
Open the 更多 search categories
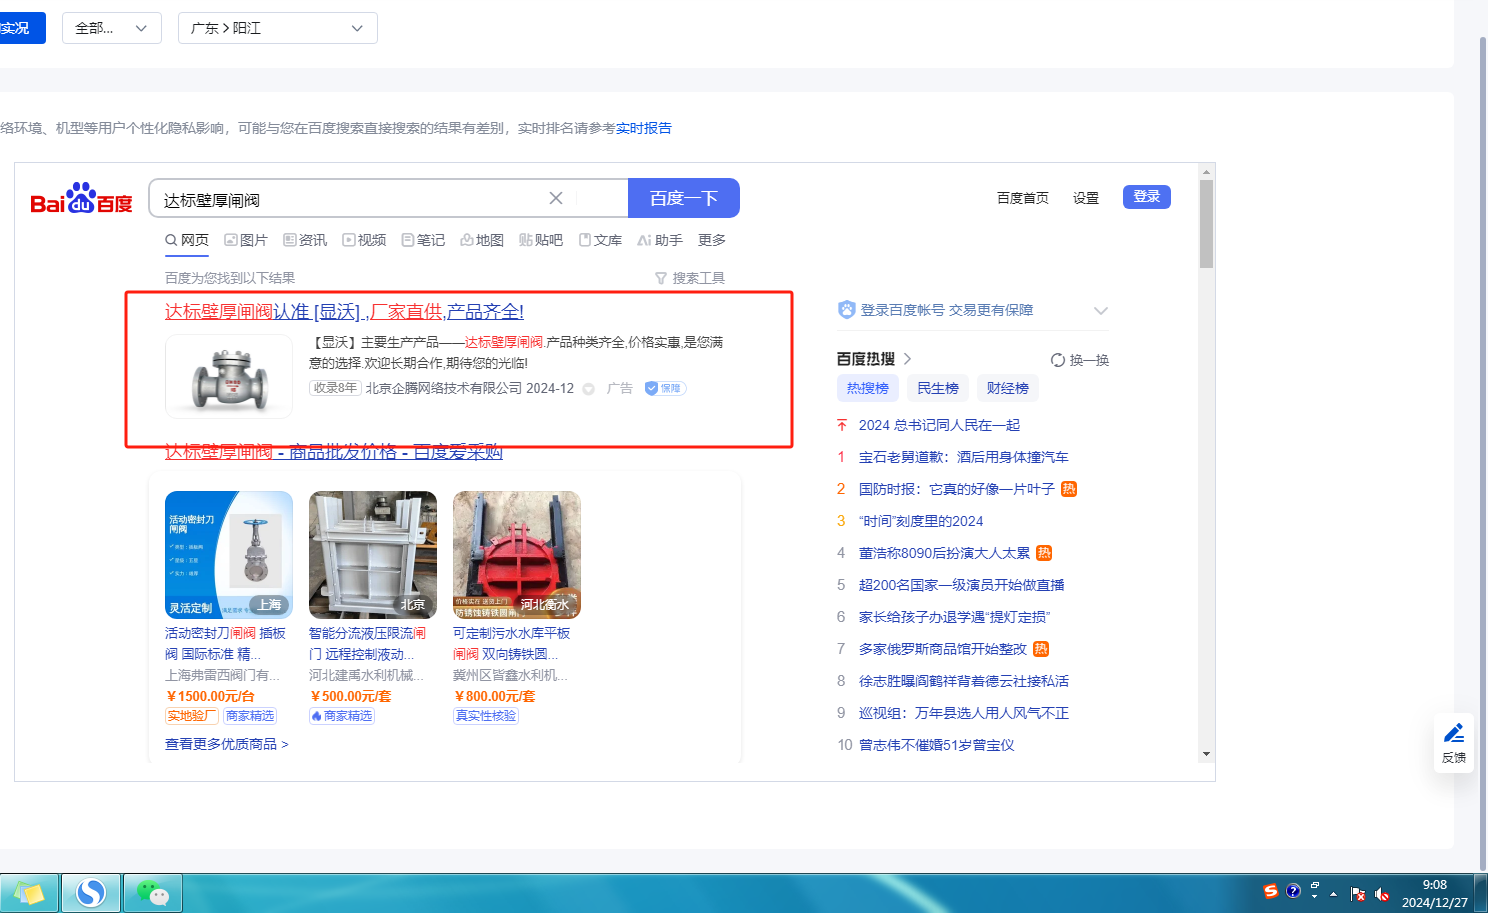click(x=712, y=240)
